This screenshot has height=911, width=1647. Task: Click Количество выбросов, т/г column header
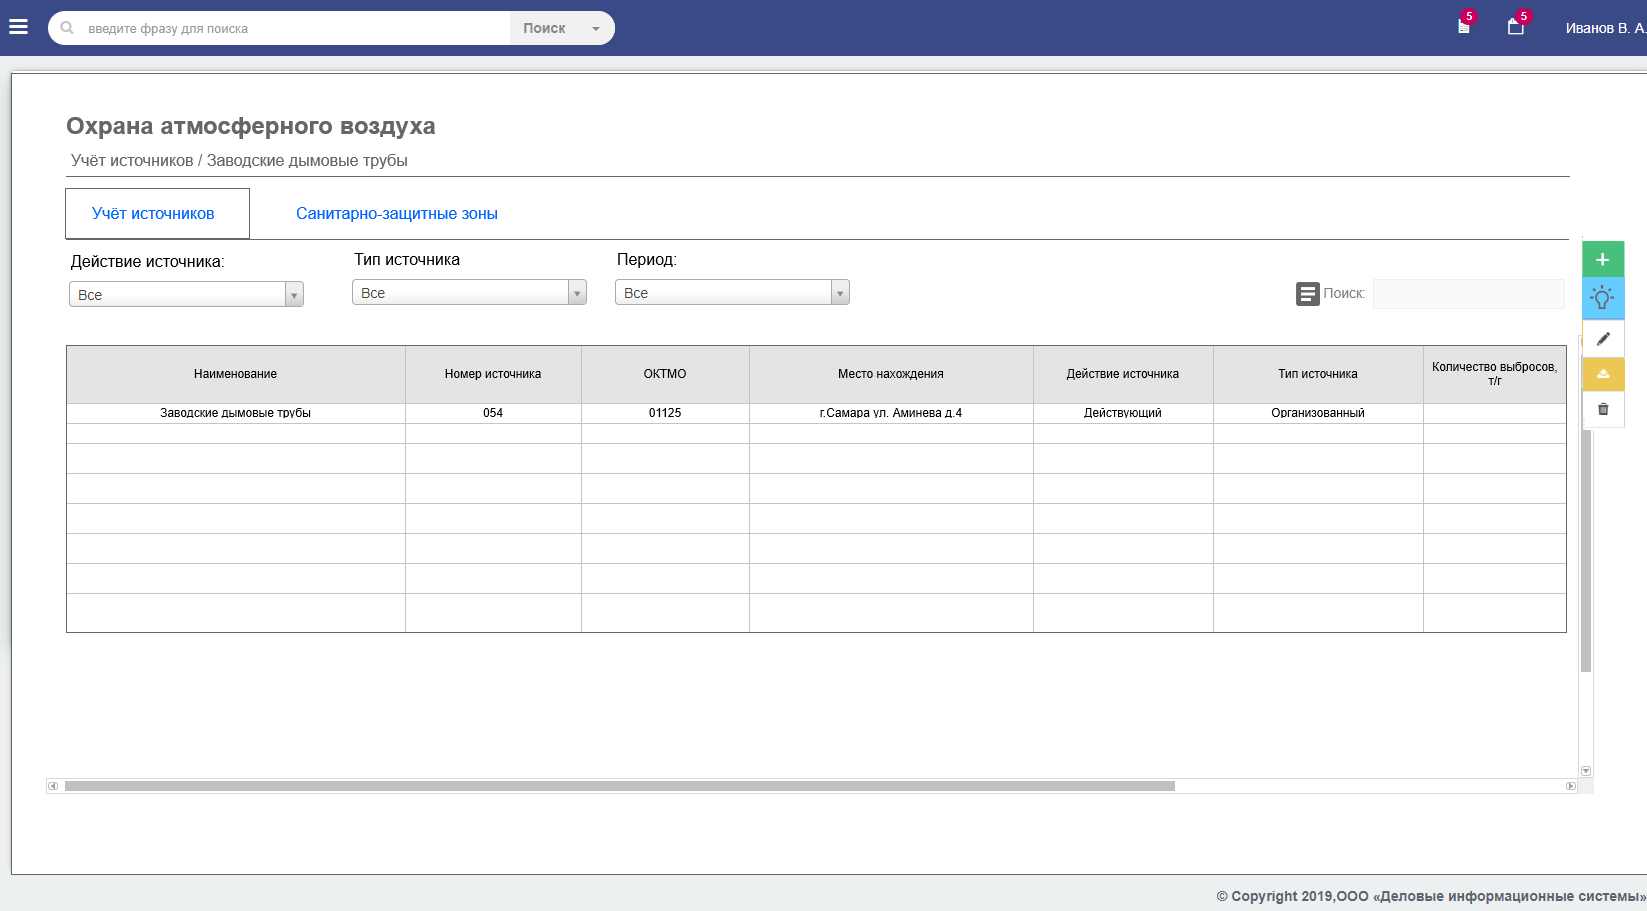point(1495,374)
